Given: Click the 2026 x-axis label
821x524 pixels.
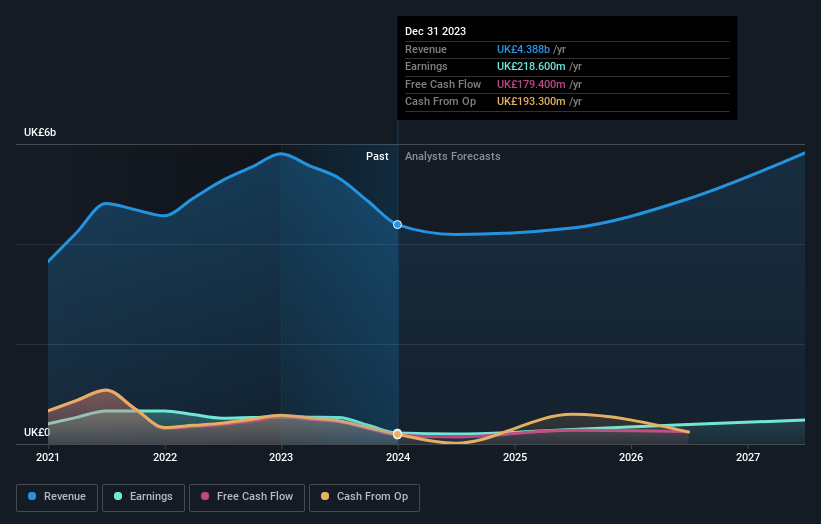Looking at the screenshot, I should (631, 458).
